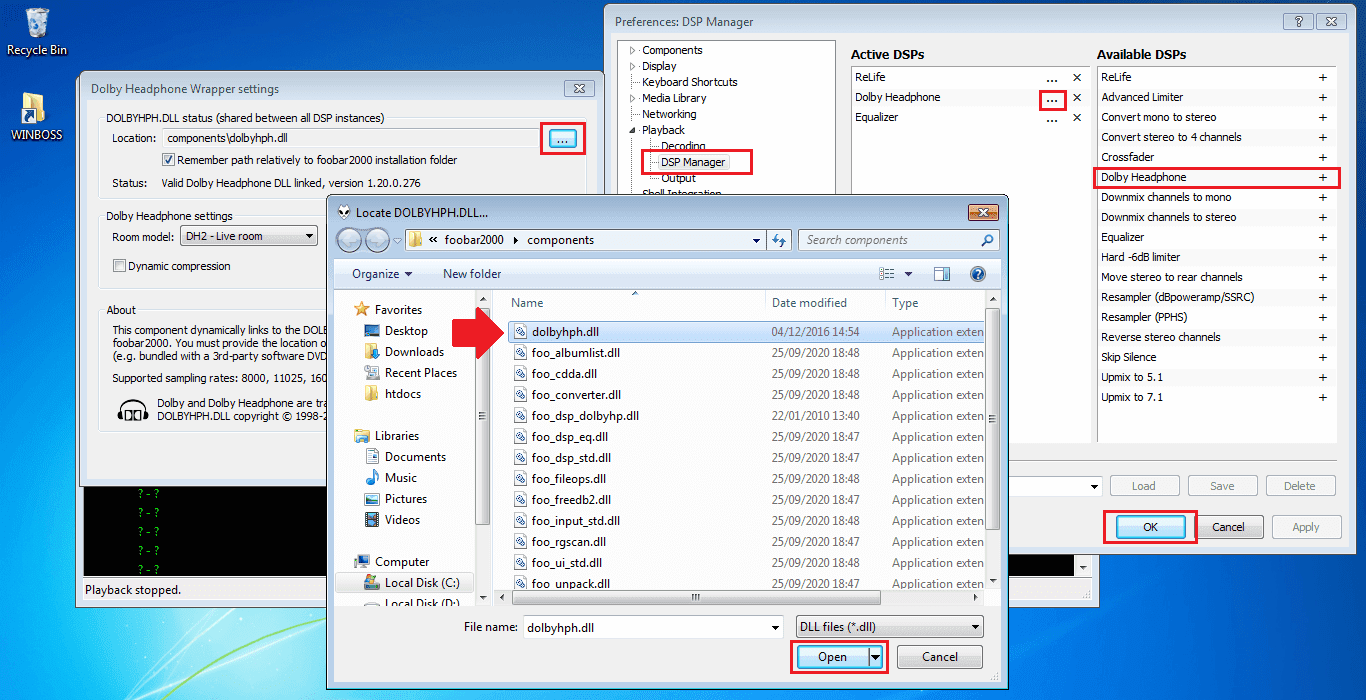Select Networking in preferences tree
The width and height of the screenshot is (1366, 700).
tap(669, 114)
